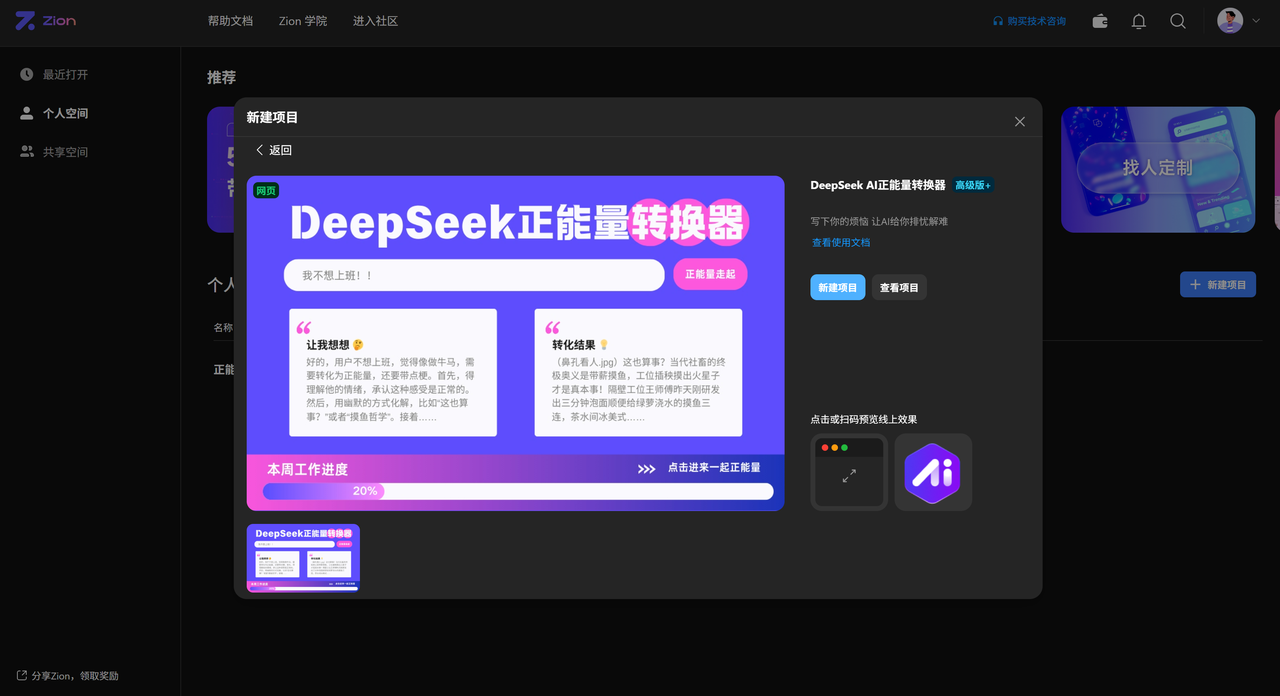Open the browser-window online preview icon

tap(849, 472)
